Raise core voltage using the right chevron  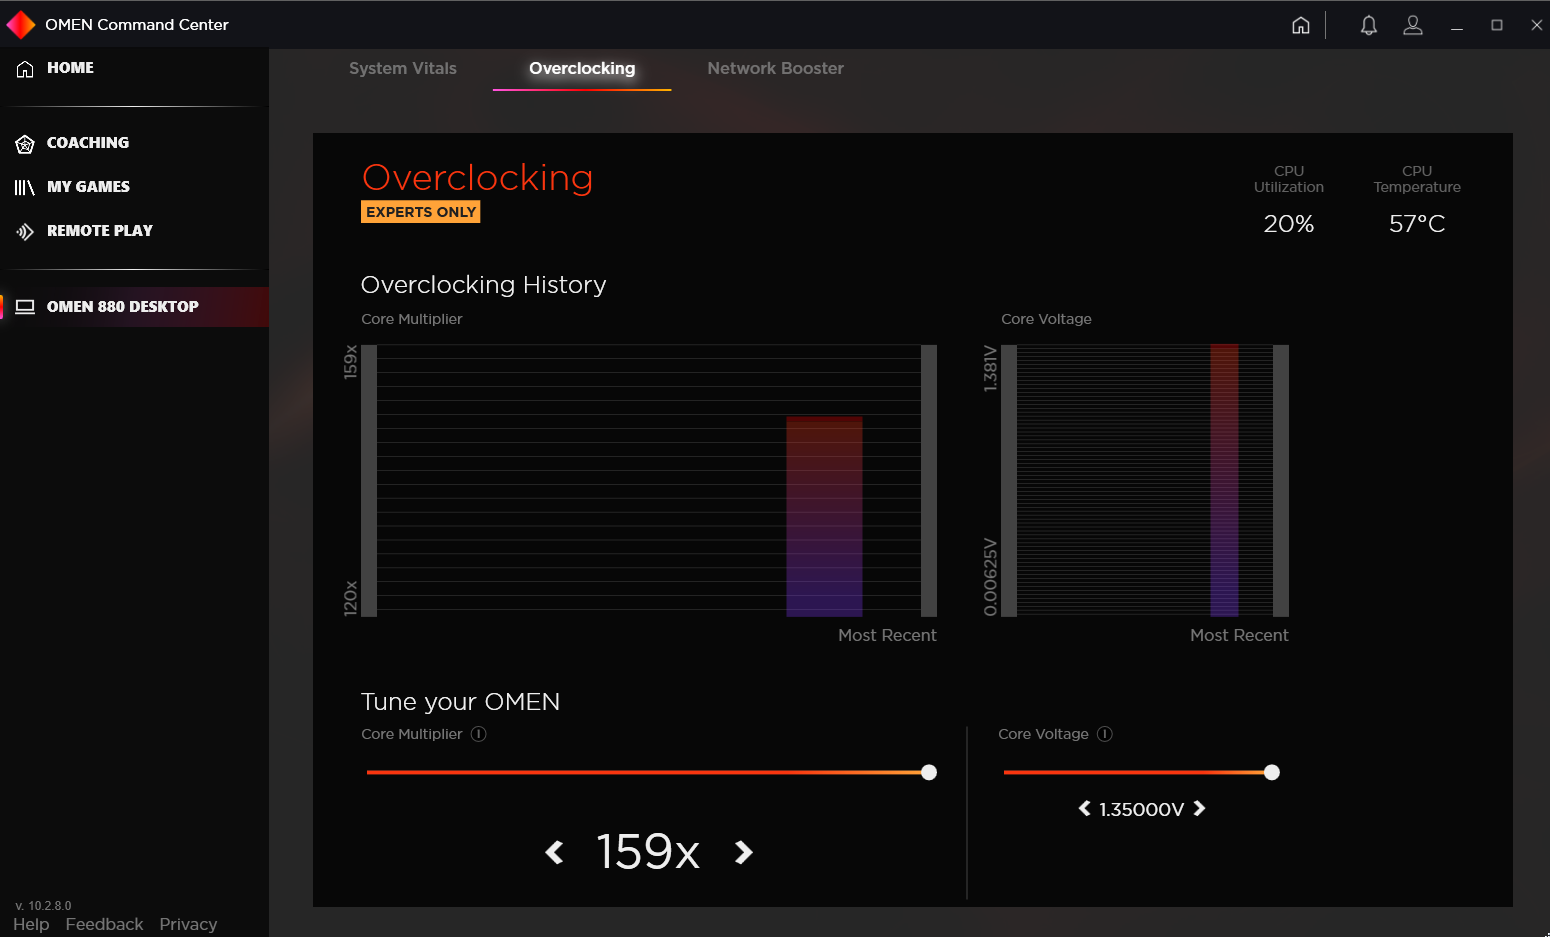[x=1198, y=808]
